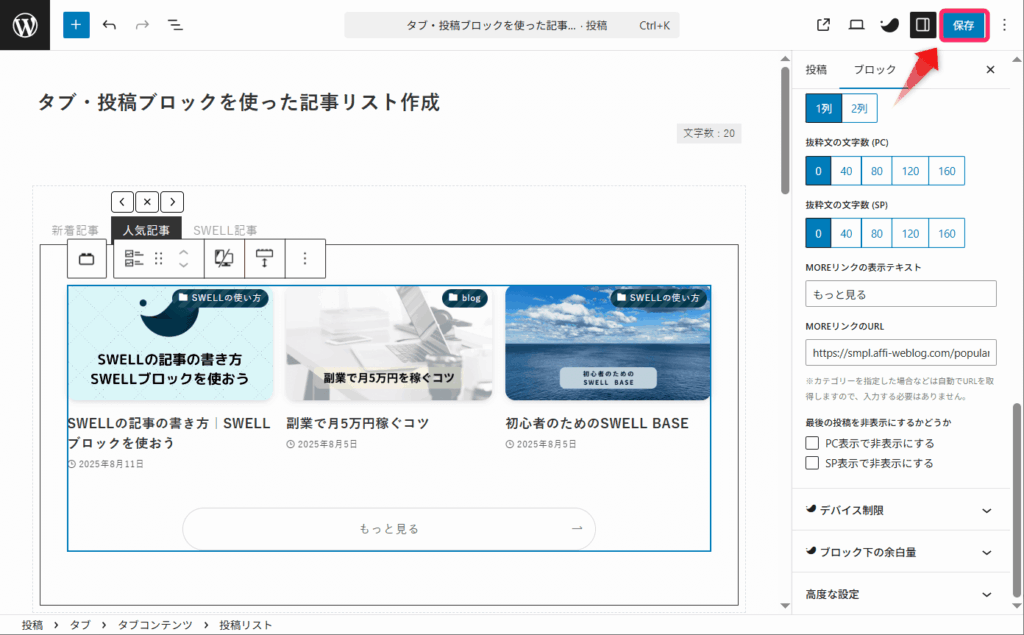Viewport: 1024px width, 635px height.
Task: Set SP excerpt length to 120
Action: [x=910, y=233]
